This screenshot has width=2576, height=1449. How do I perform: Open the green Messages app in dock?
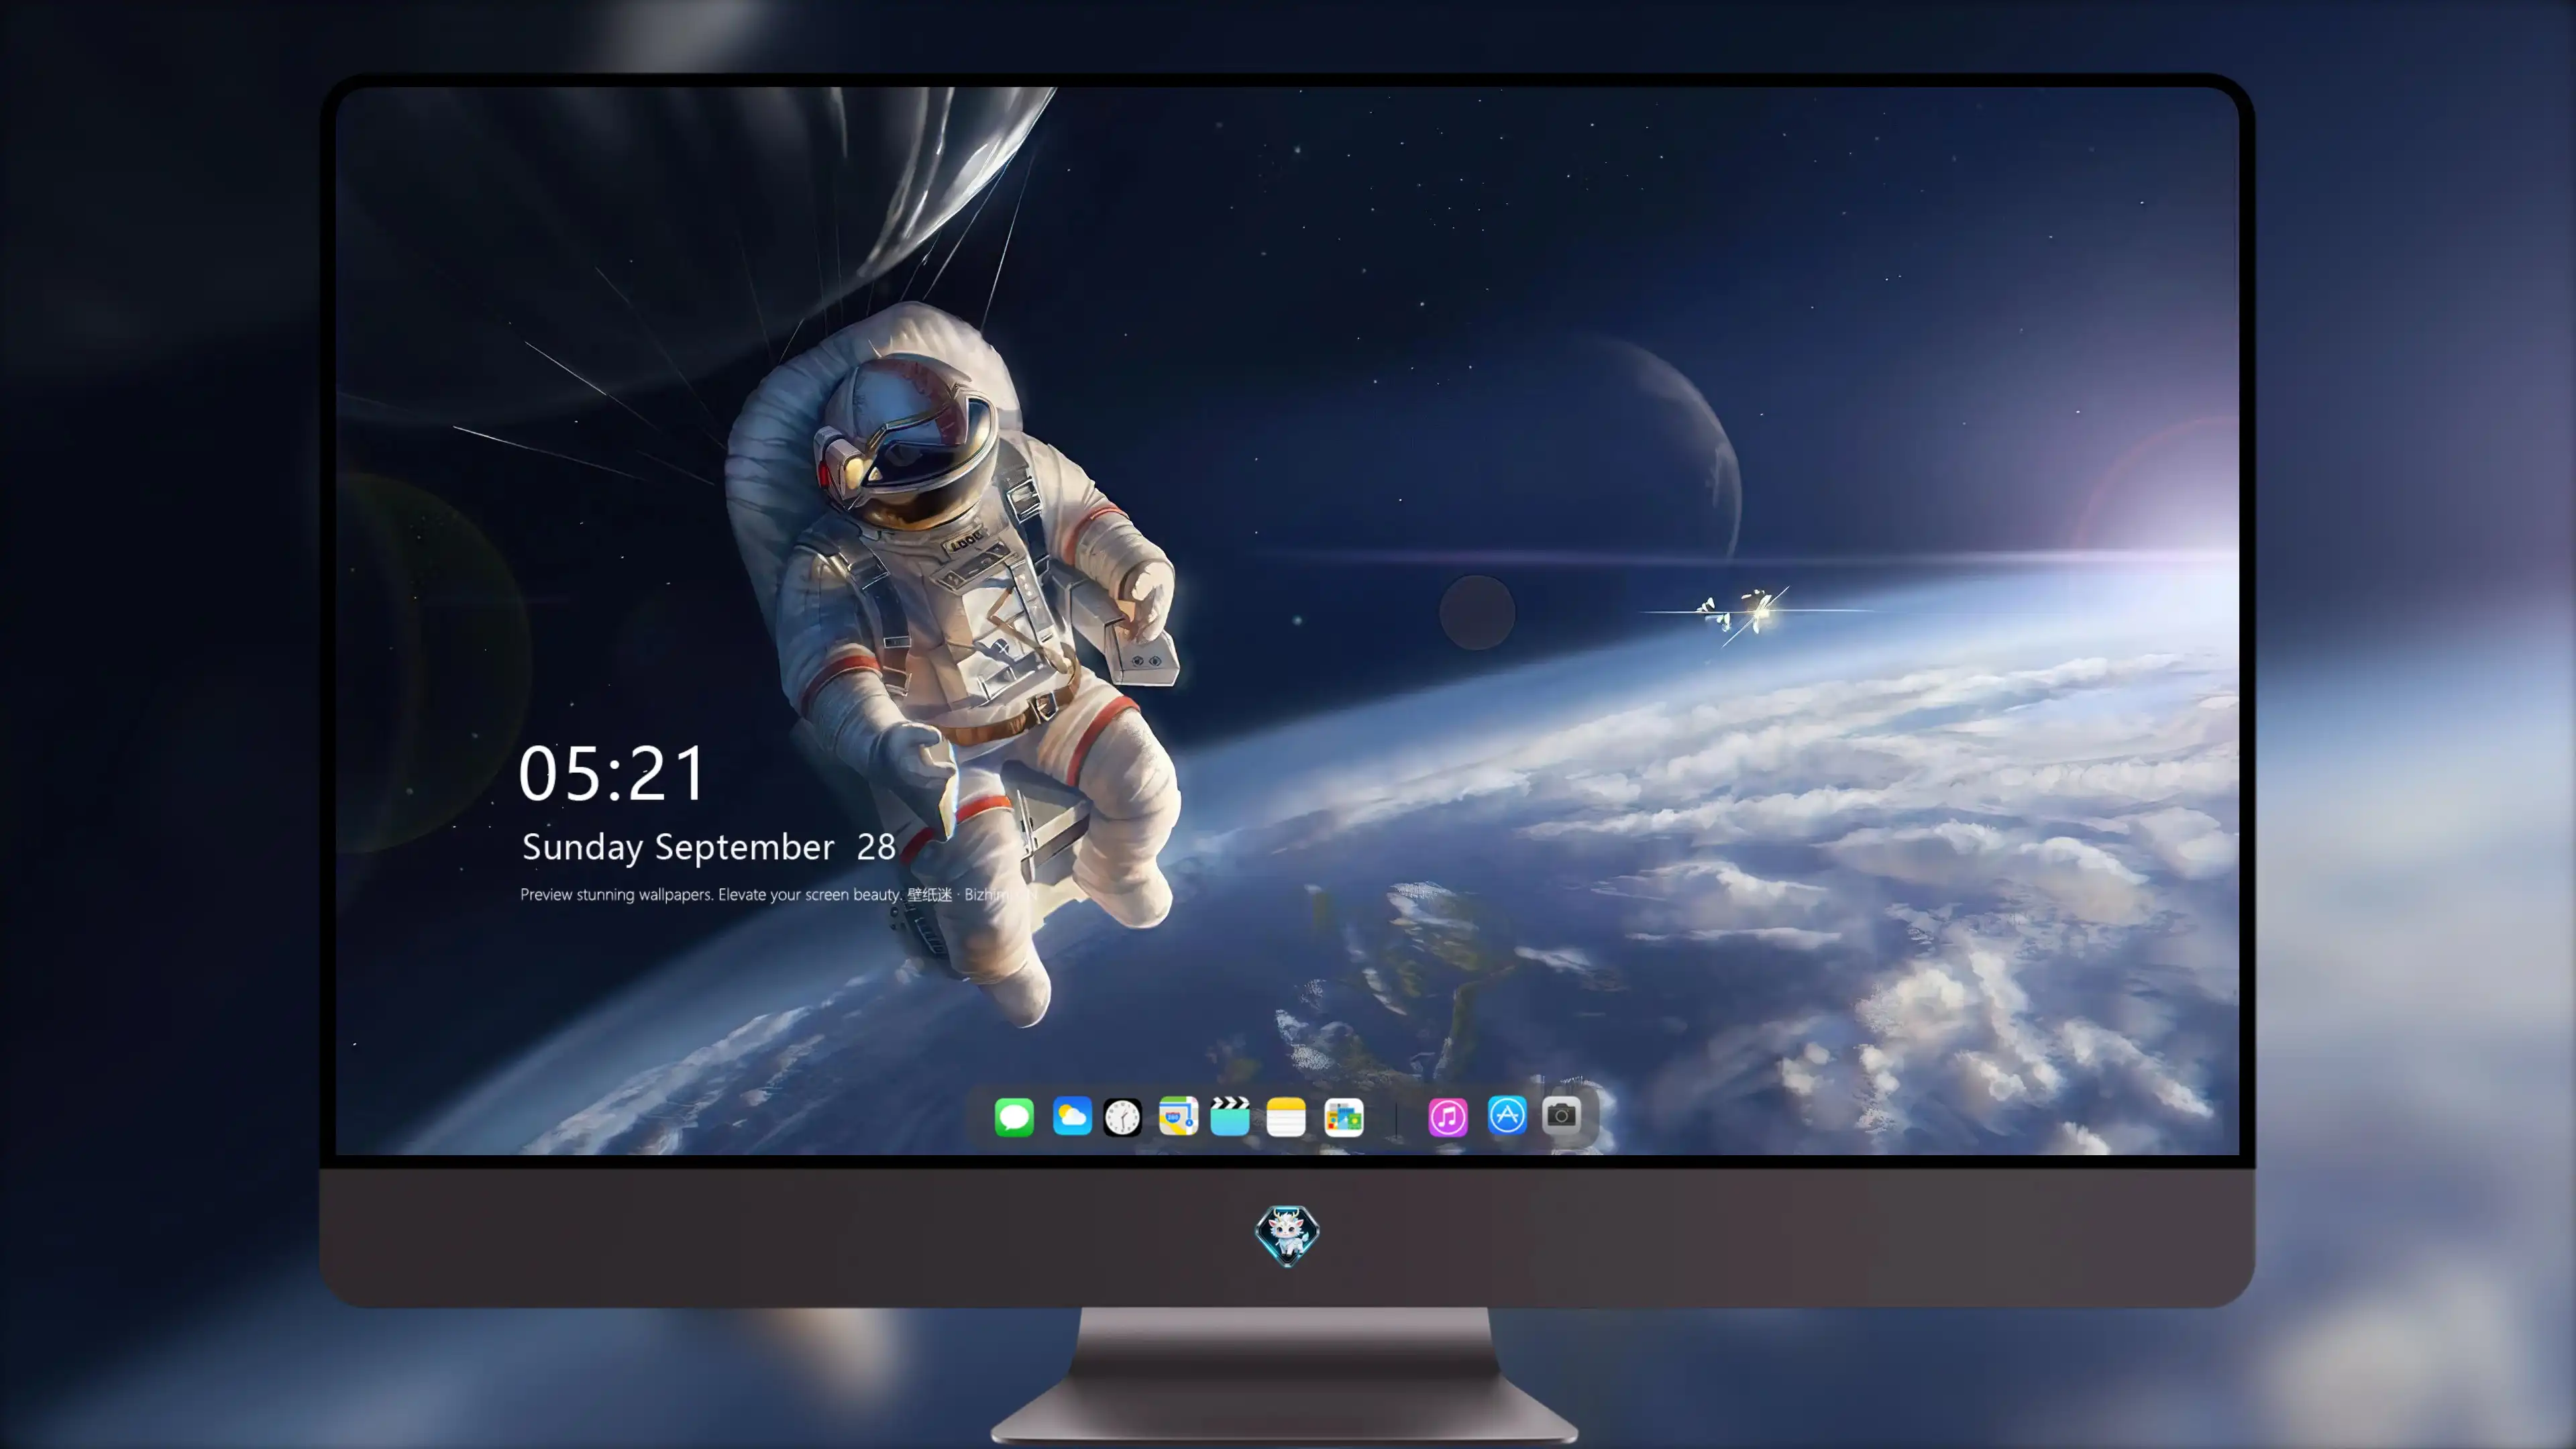[1014, 1117]
